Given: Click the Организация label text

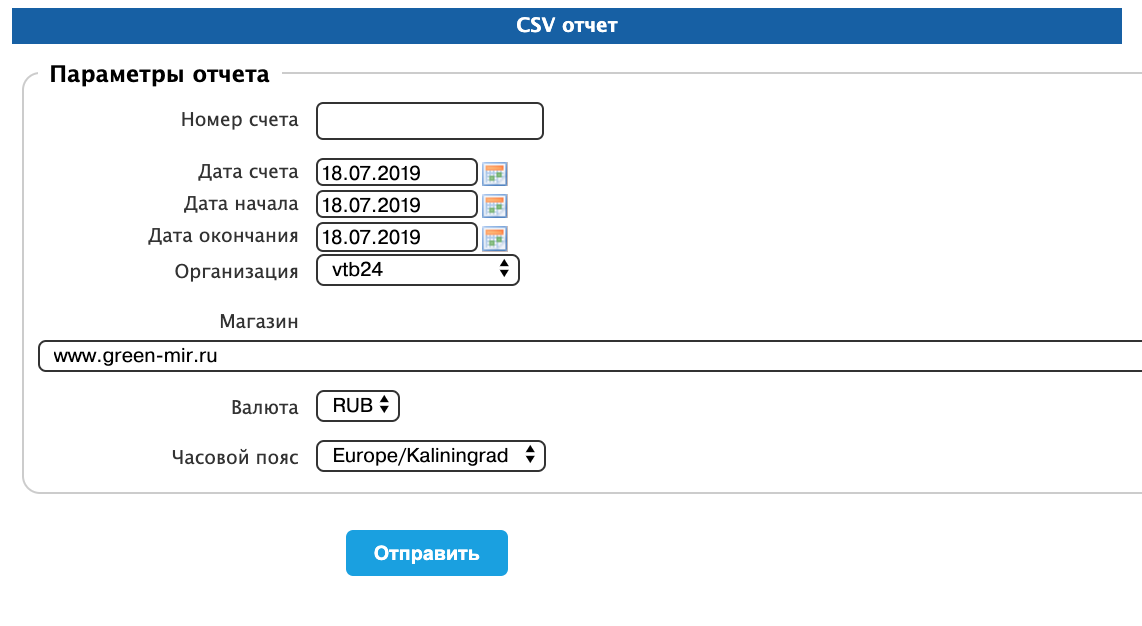Looking at the screenshot, I should [236, 271].
